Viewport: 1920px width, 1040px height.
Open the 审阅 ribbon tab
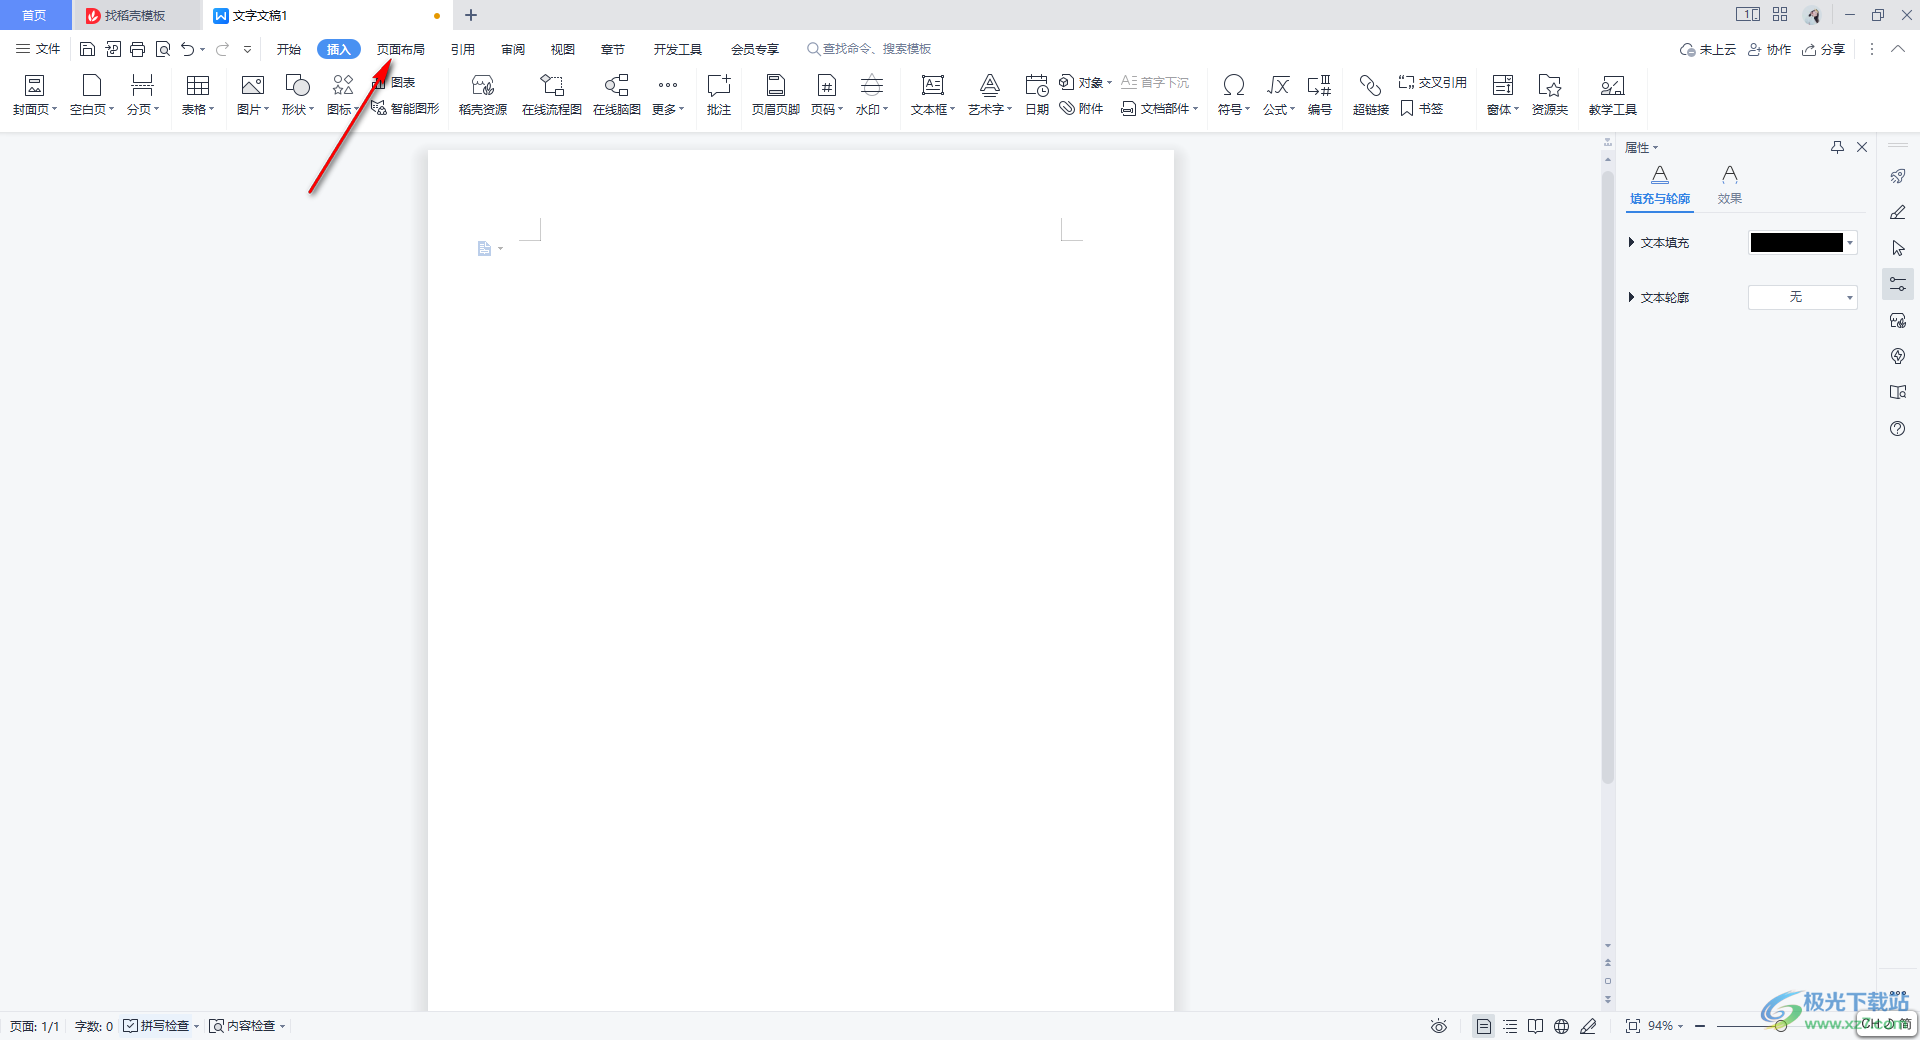coord(513,49)
